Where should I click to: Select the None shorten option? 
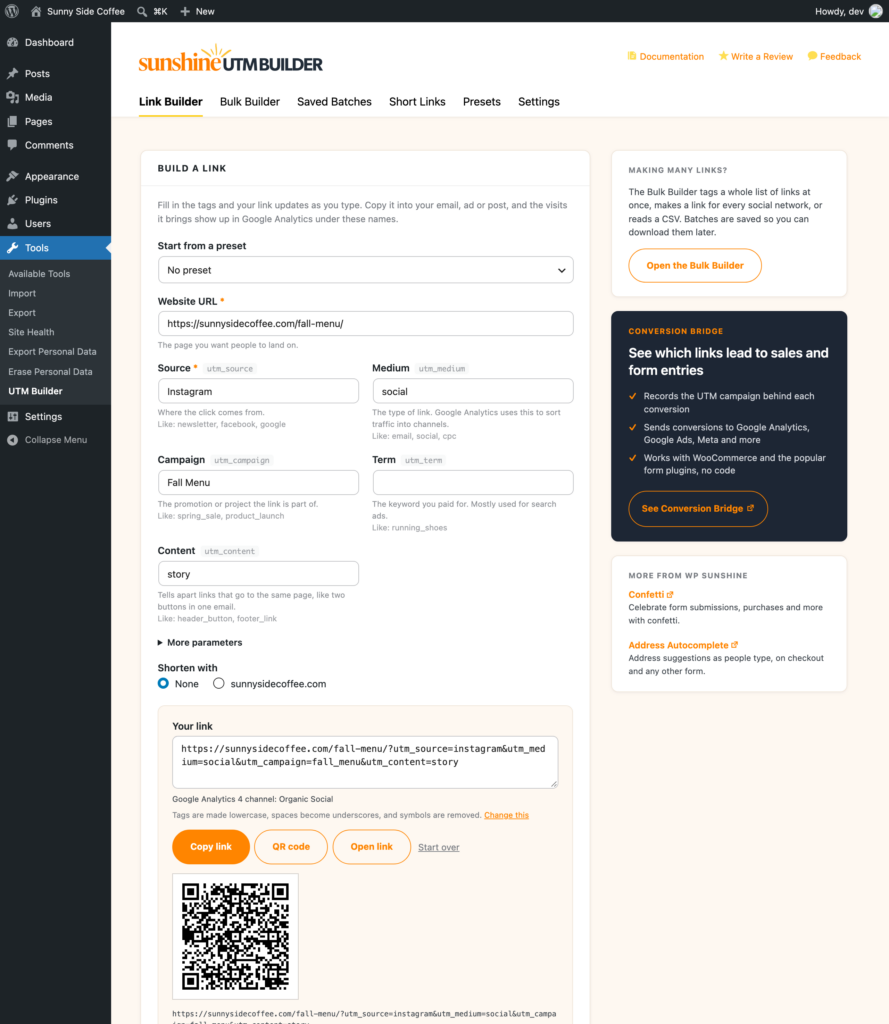(x=163, y=684)
